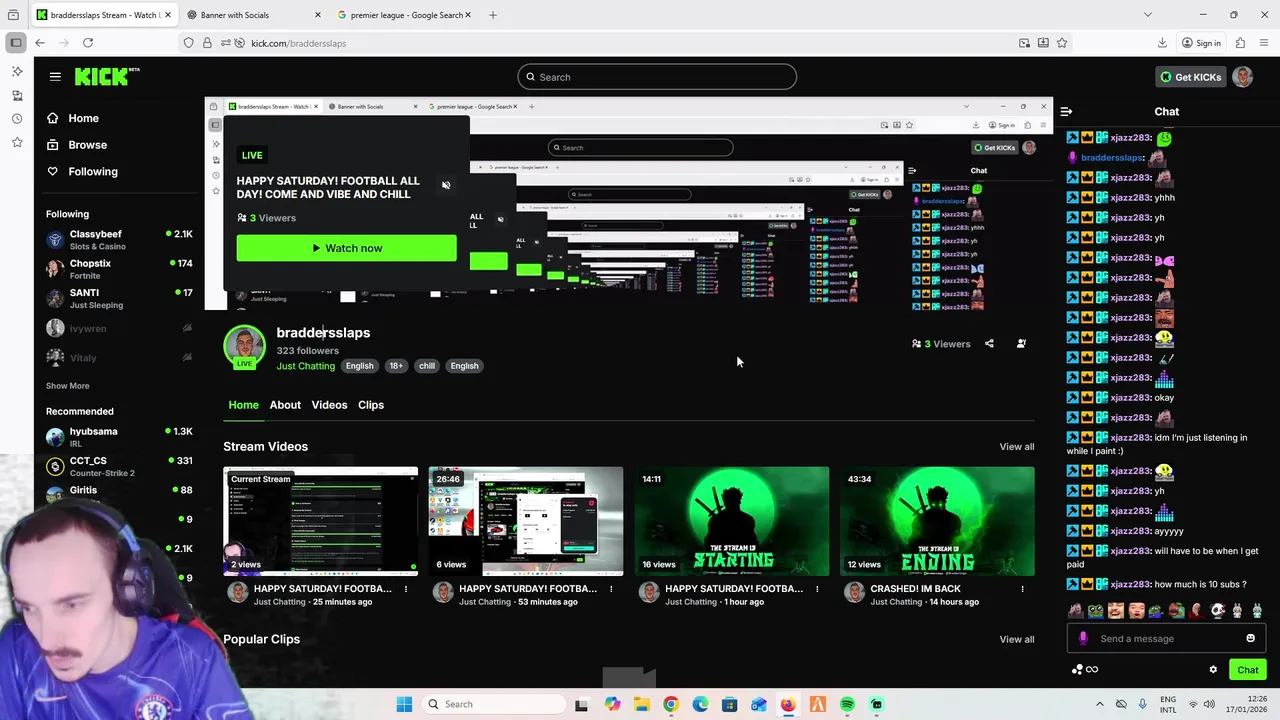Open ivywren offline channel
Viewport: 1280px width, 720px height.
(x=118, y=328)
